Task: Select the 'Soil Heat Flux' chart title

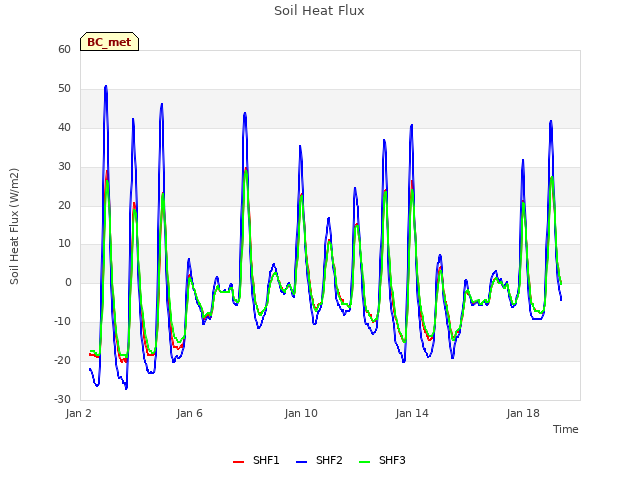Action: [x=319, y=11]
